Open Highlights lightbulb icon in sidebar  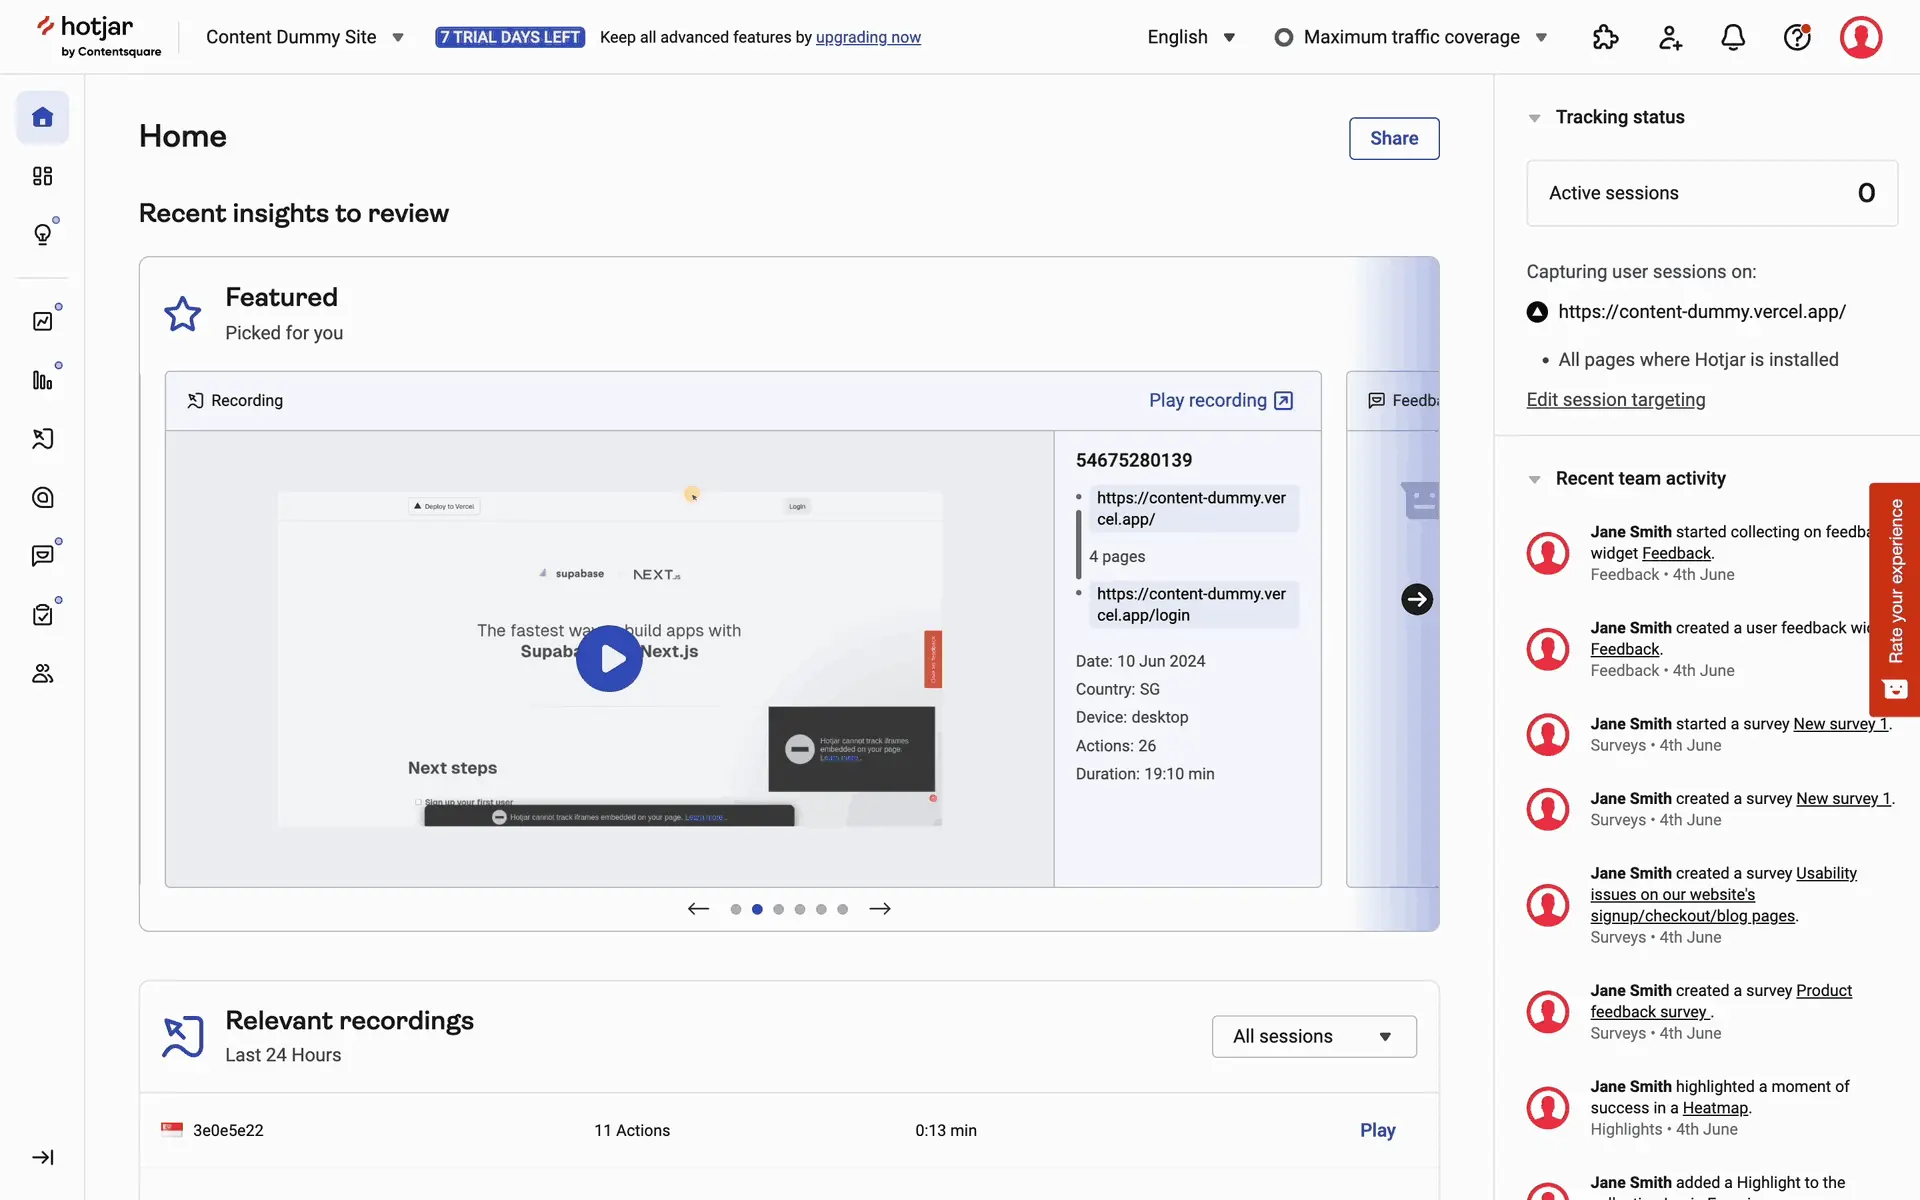42,234
